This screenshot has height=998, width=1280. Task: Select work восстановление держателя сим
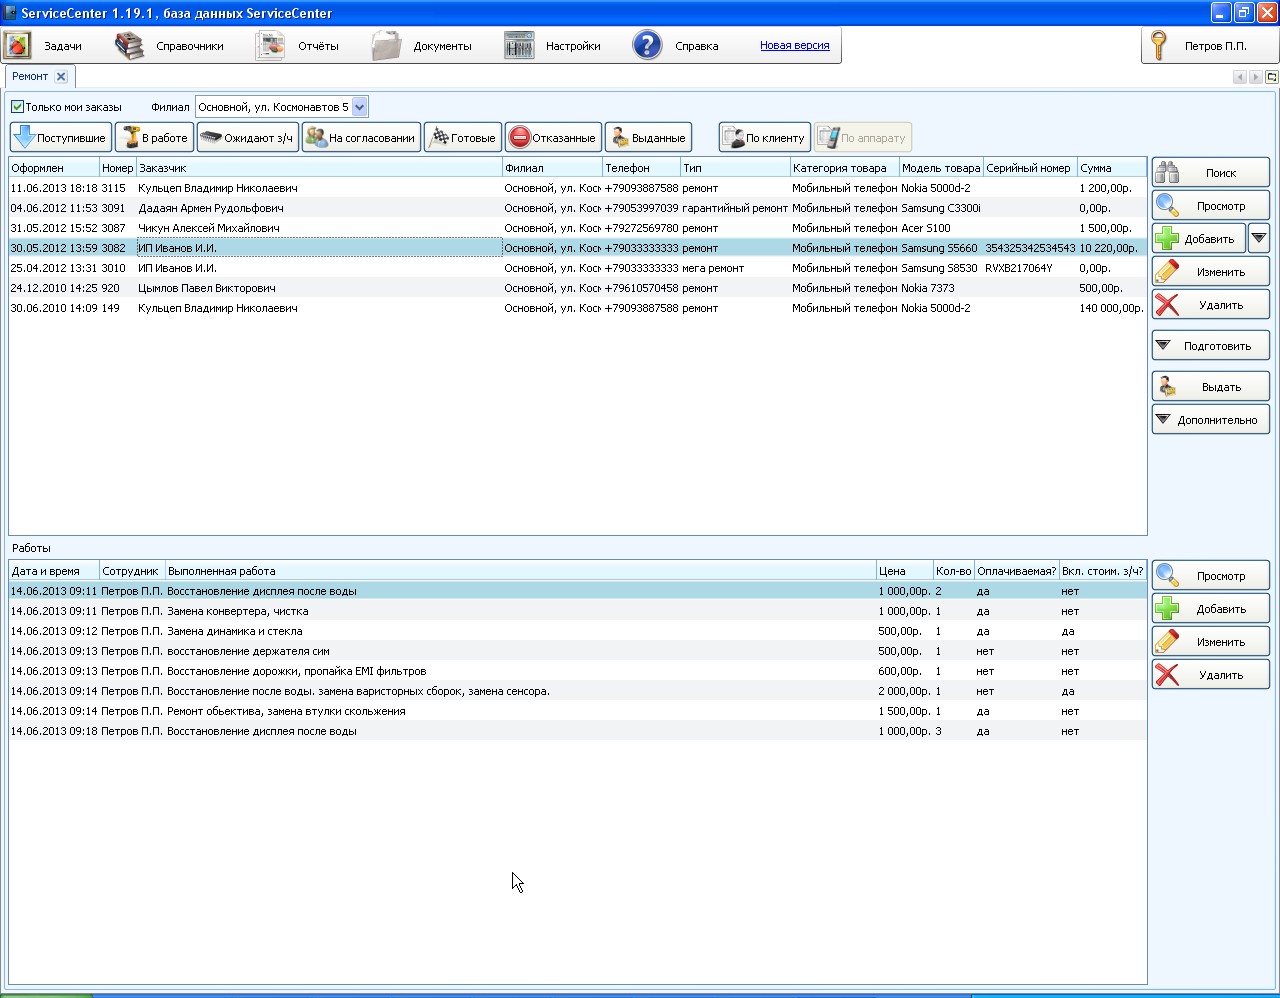coord(578,651)
